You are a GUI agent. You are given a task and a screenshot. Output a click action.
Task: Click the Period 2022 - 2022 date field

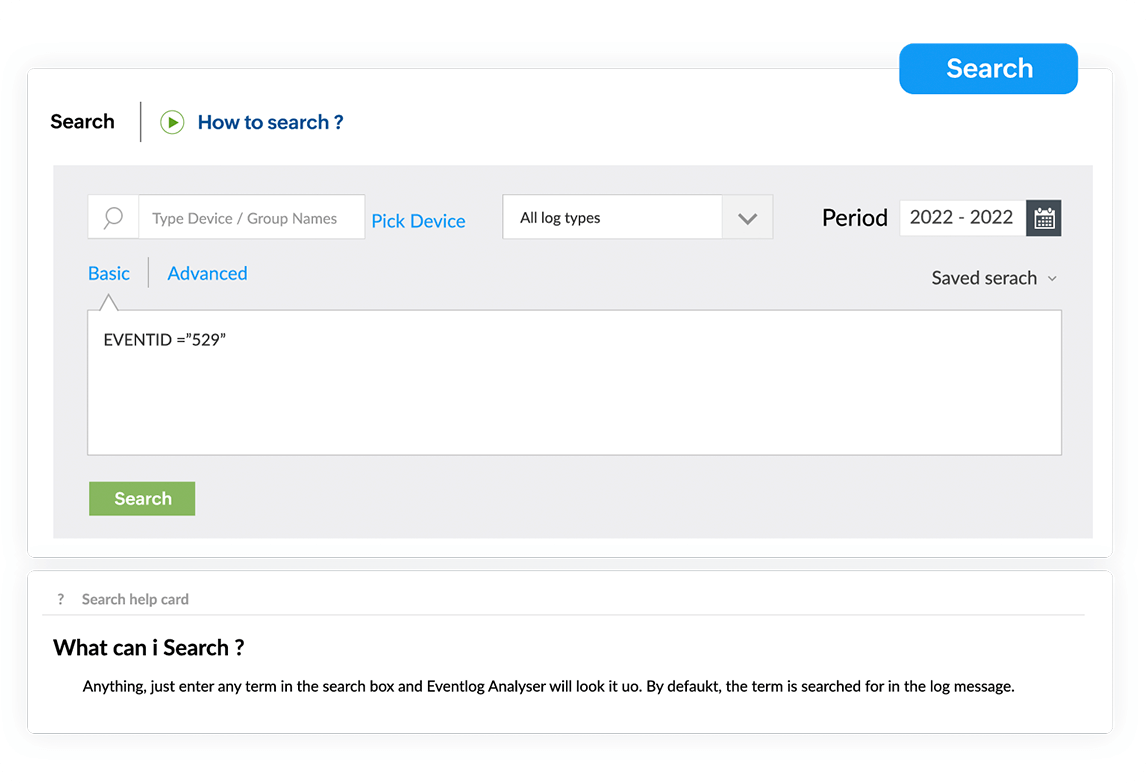(x=961, y=217)
